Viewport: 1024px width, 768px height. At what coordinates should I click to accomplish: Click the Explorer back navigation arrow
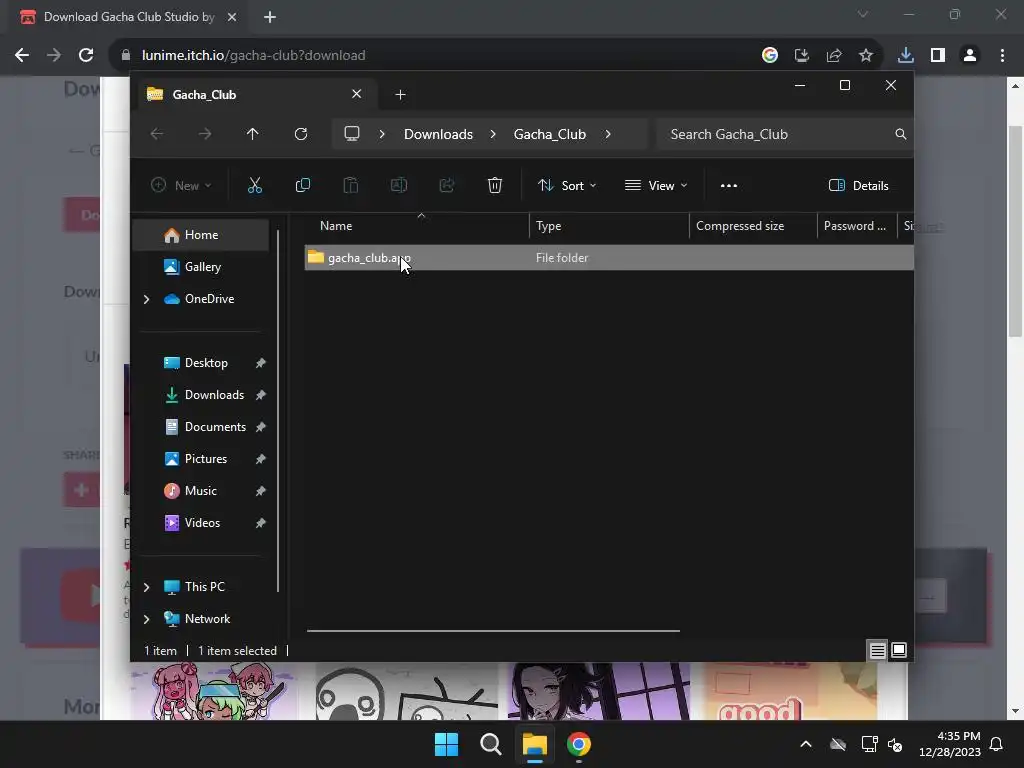tap(157, 134)
